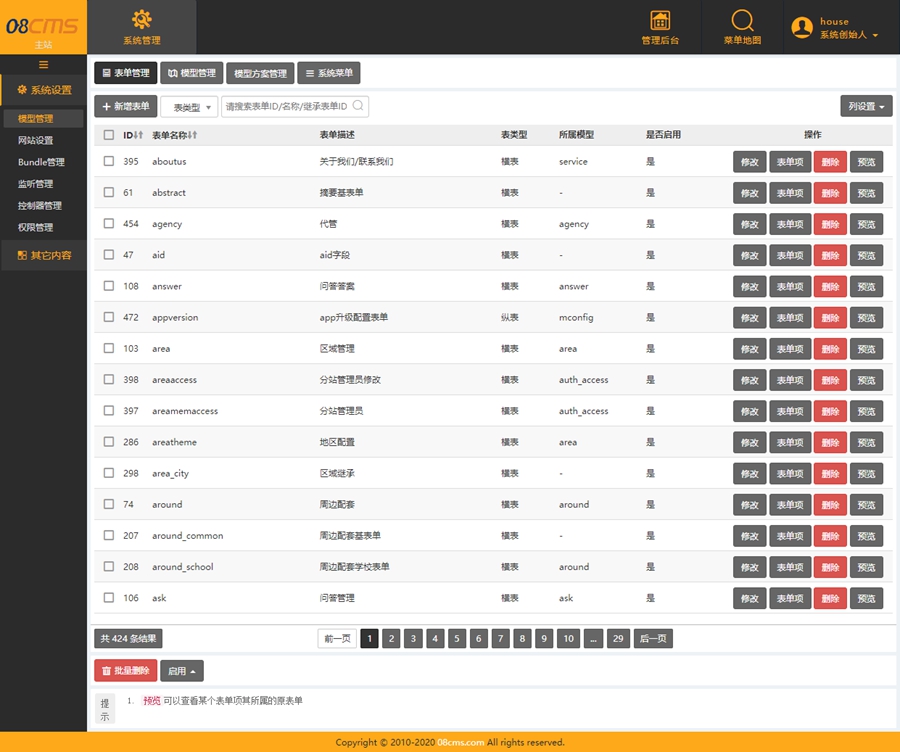
Task: Expand the 启用 dropdown at the bottom
Action: pos(183,671)
